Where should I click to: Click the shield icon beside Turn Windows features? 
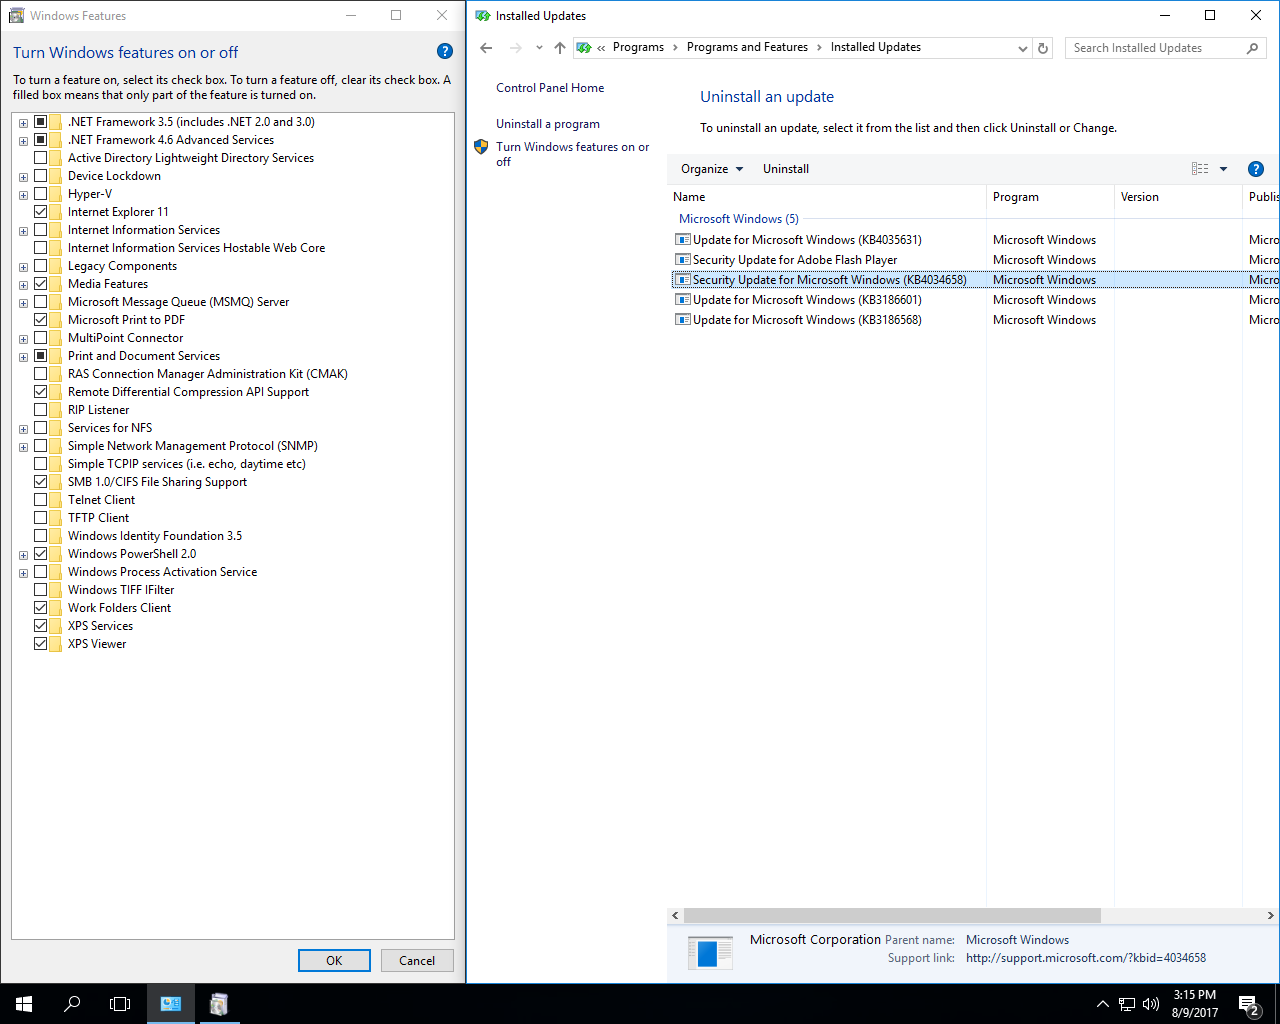click(481, 147)
